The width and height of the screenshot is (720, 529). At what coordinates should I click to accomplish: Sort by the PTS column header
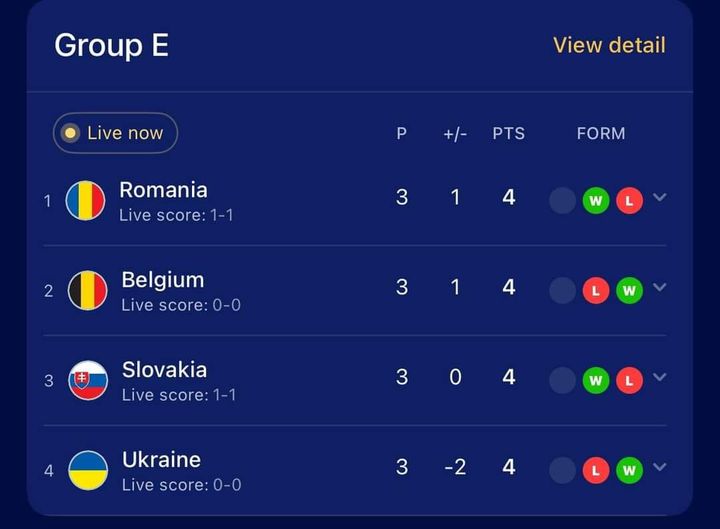coord(508,133)
